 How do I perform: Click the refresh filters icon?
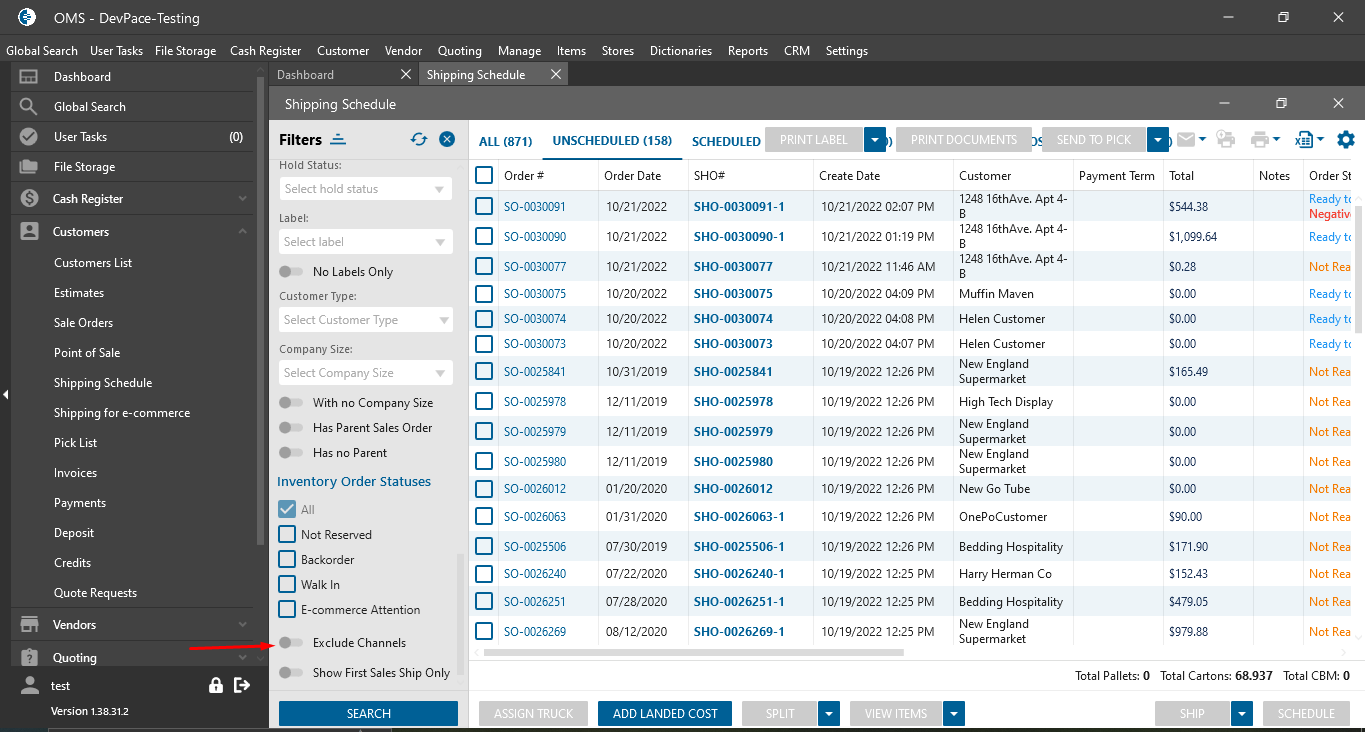[419, 140]
